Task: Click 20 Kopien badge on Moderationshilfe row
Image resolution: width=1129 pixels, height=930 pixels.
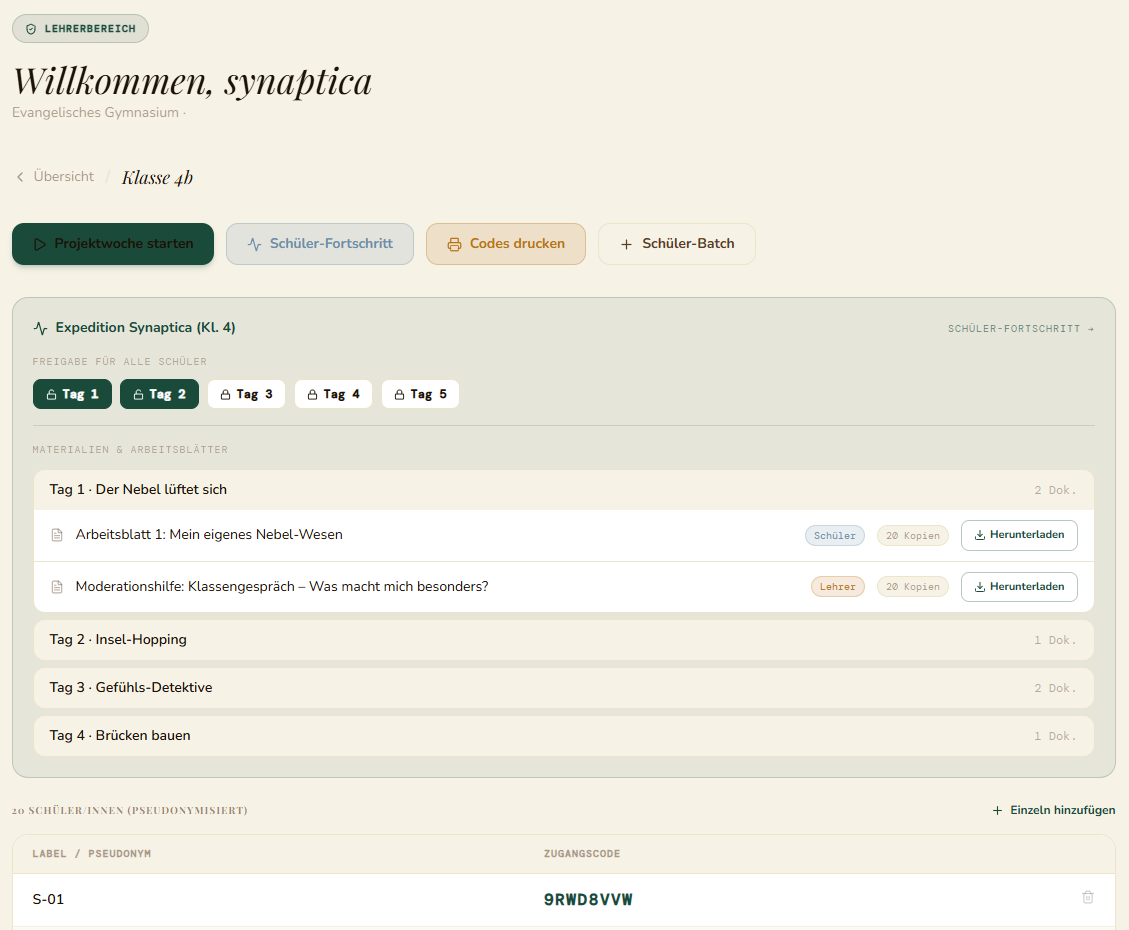Action: tap(913, 587)
